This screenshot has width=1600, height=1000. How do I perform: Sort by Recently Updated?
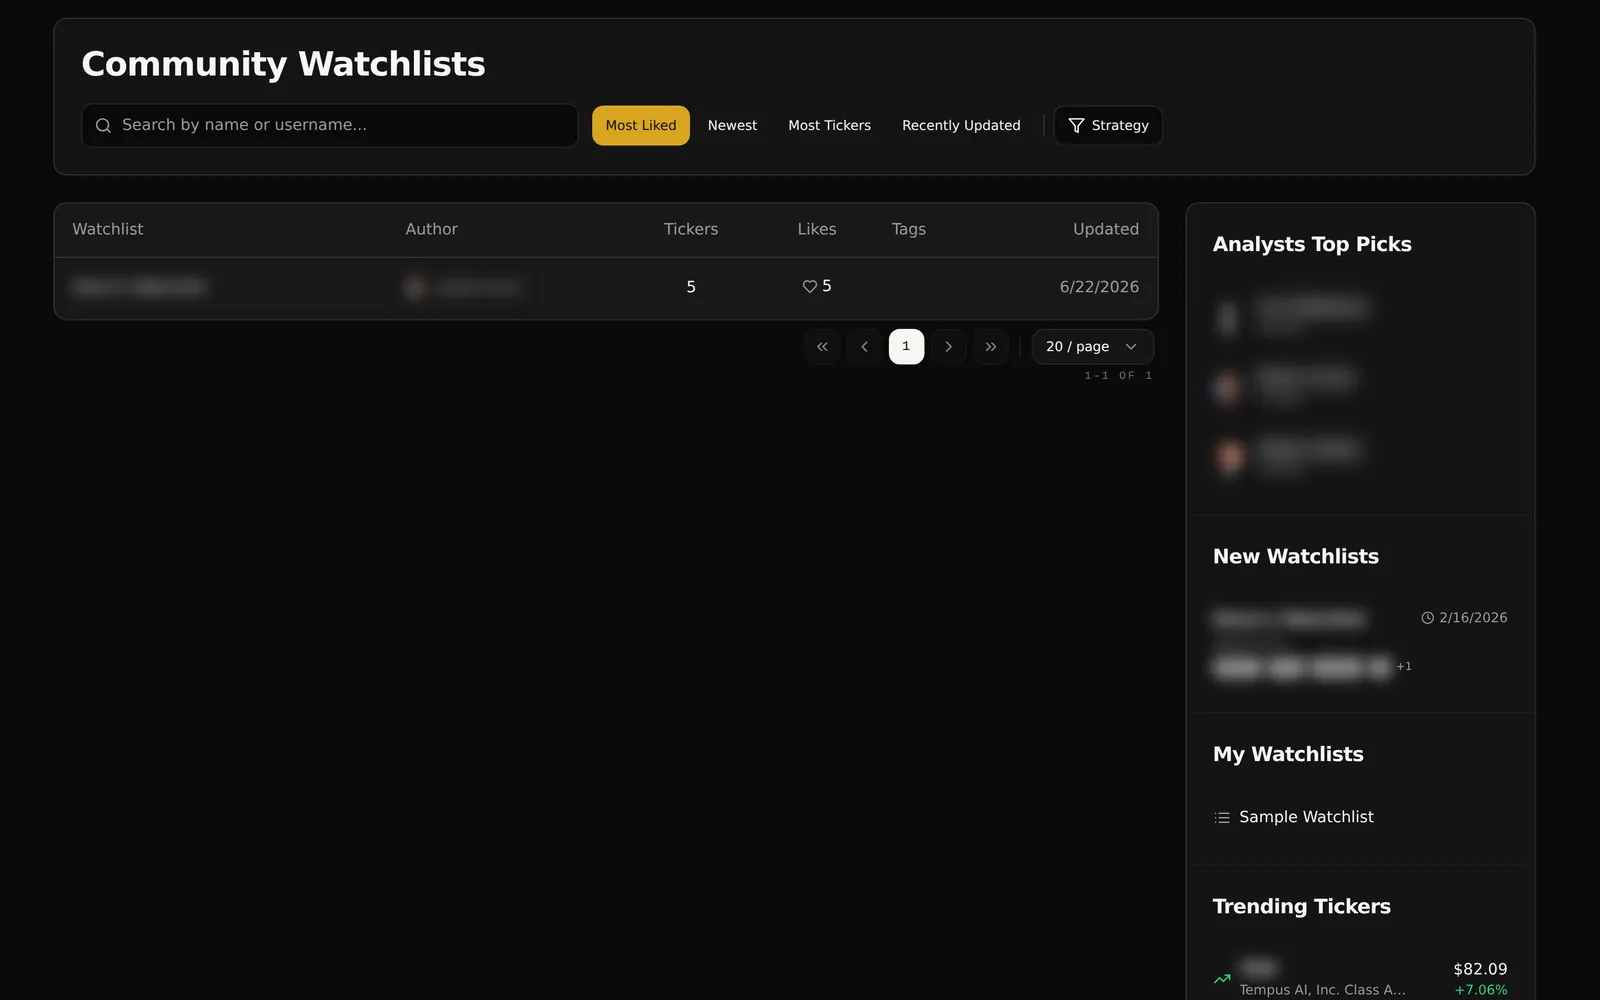point(961,126)
